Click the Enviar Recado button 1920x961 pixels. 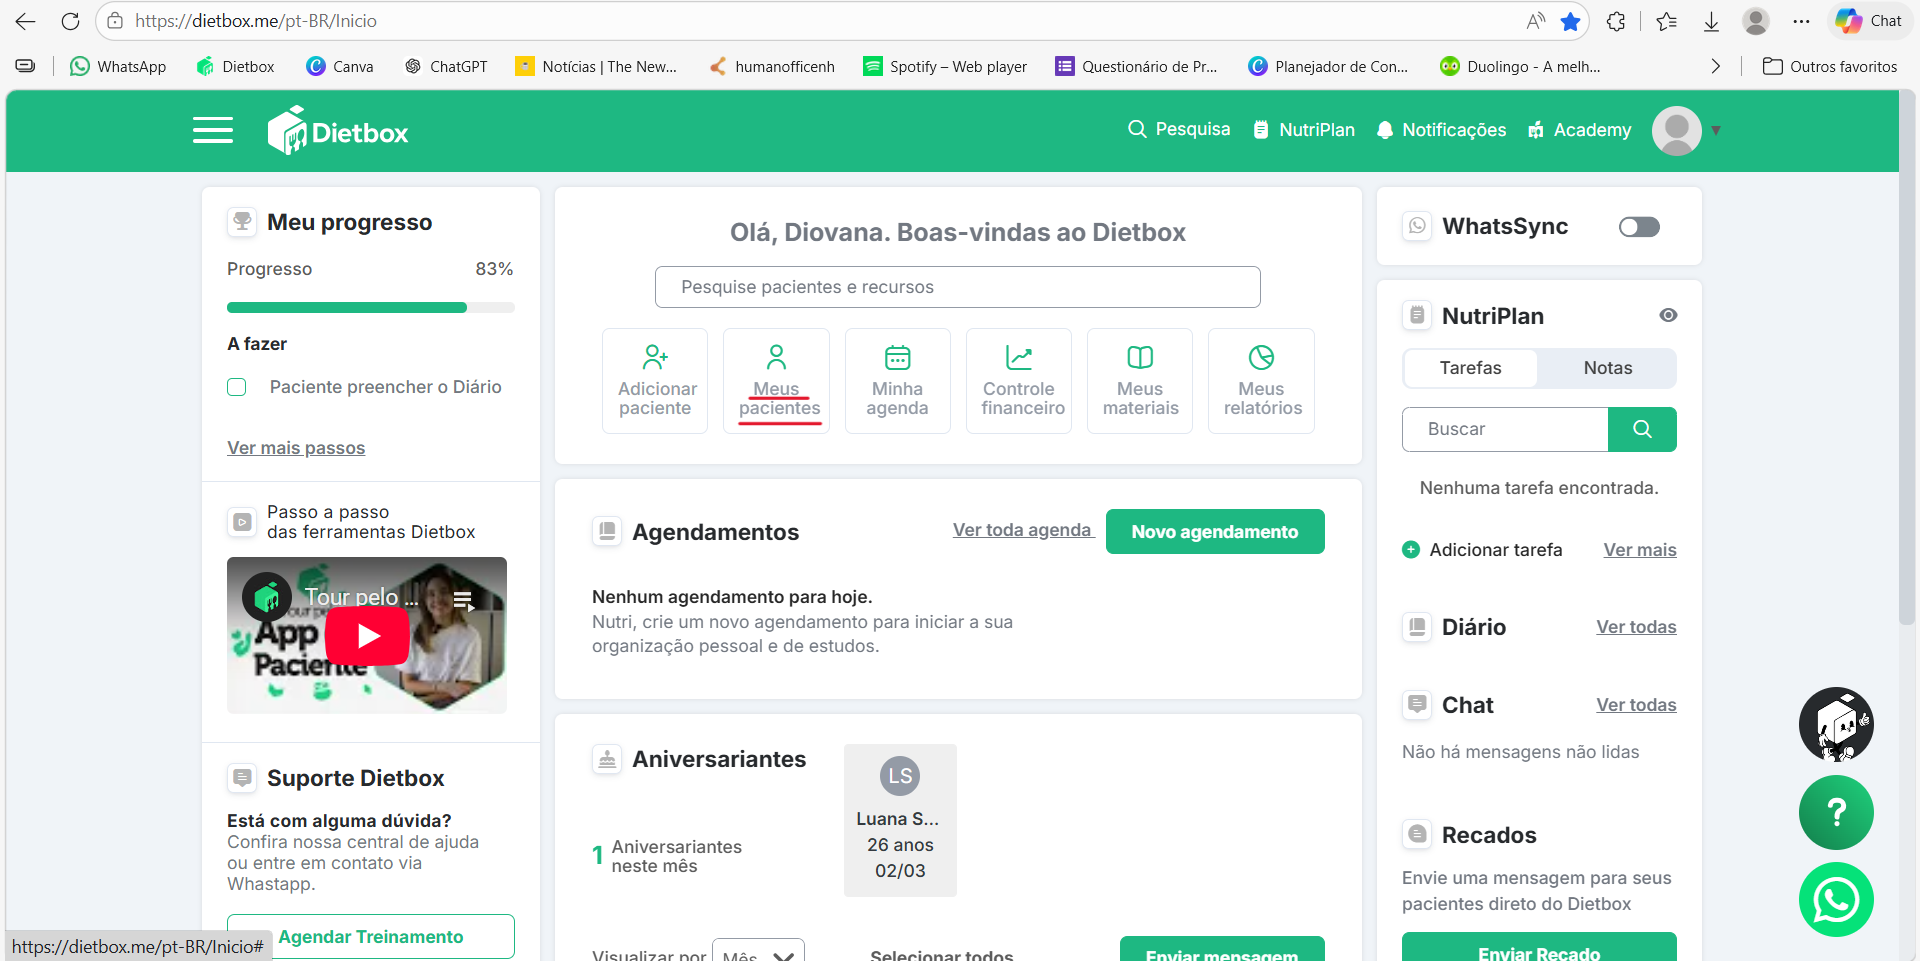(x=1539, y=948)
